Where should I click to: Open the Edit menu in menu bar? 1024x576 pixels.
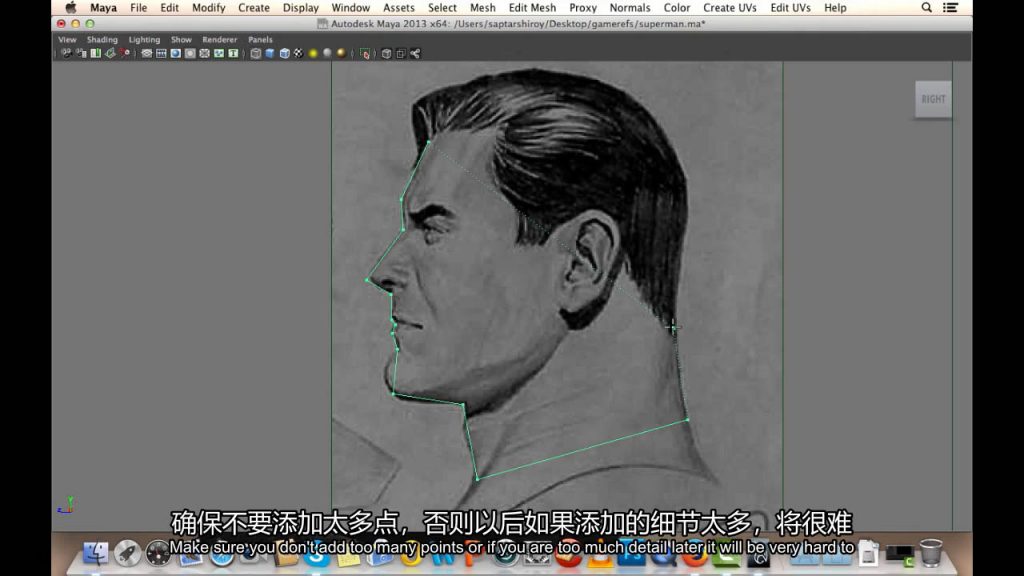(x=169, y=8)
